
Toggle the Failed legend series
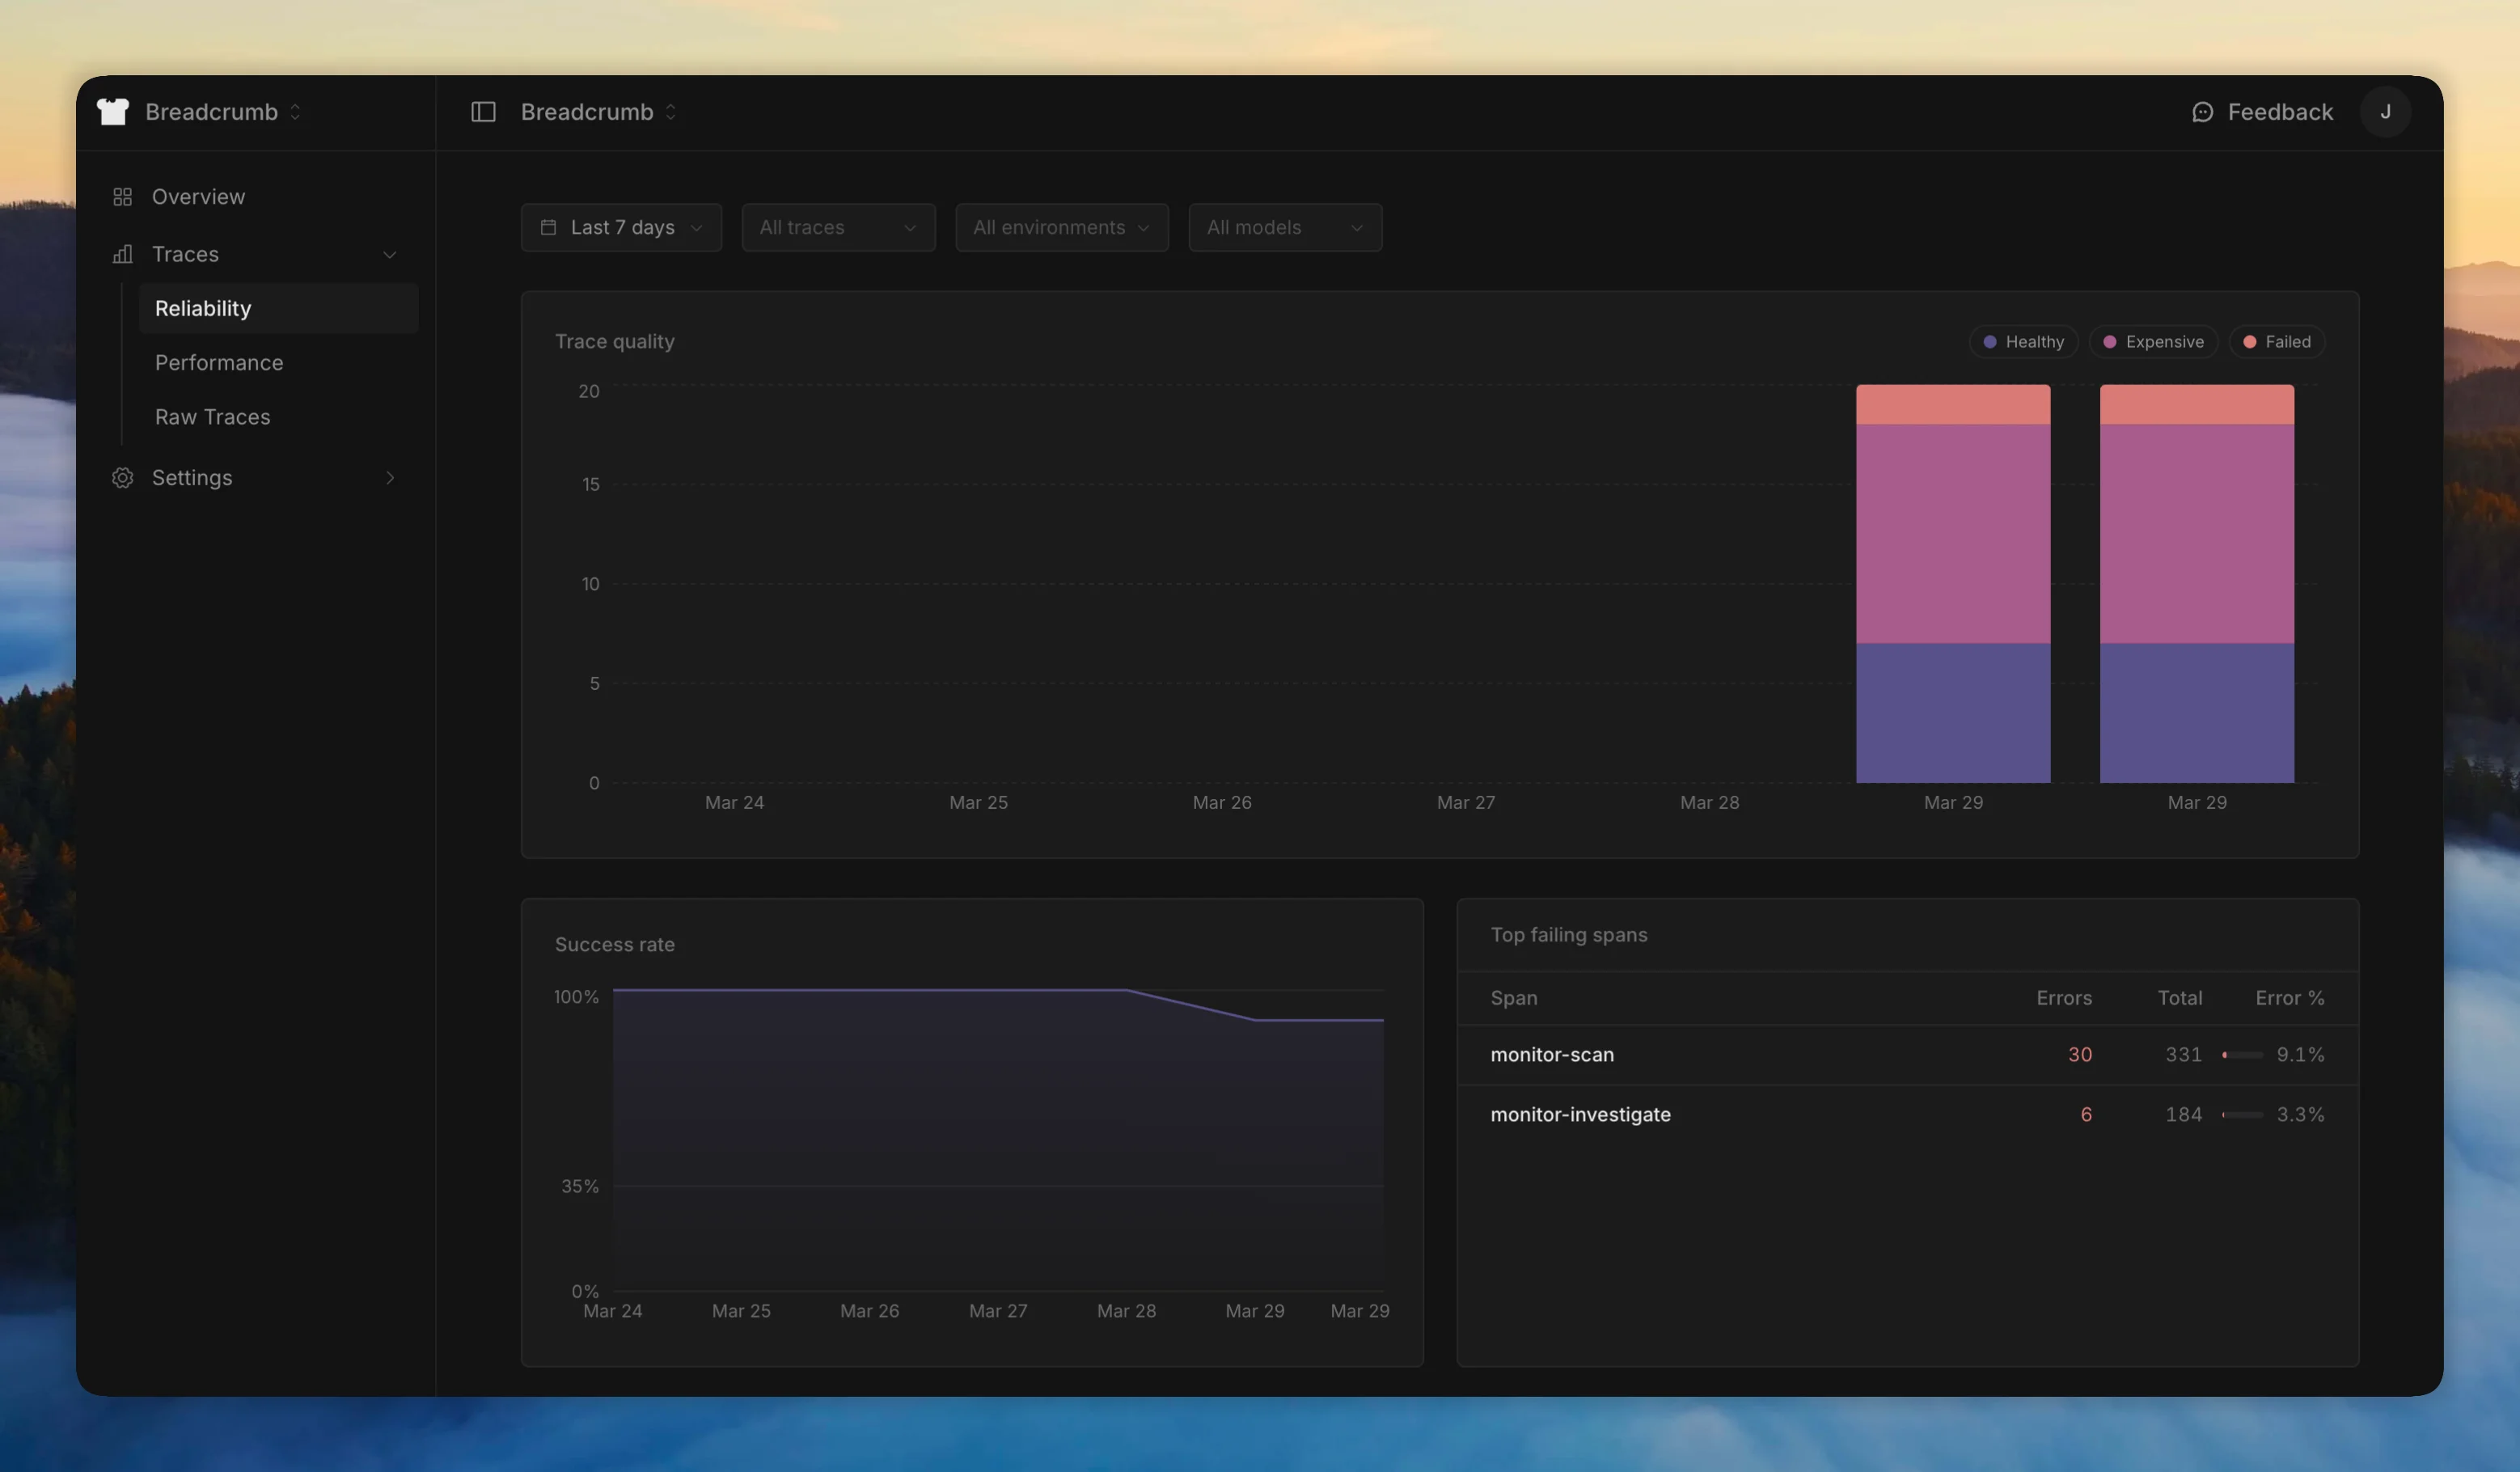tap(2276, 342)
